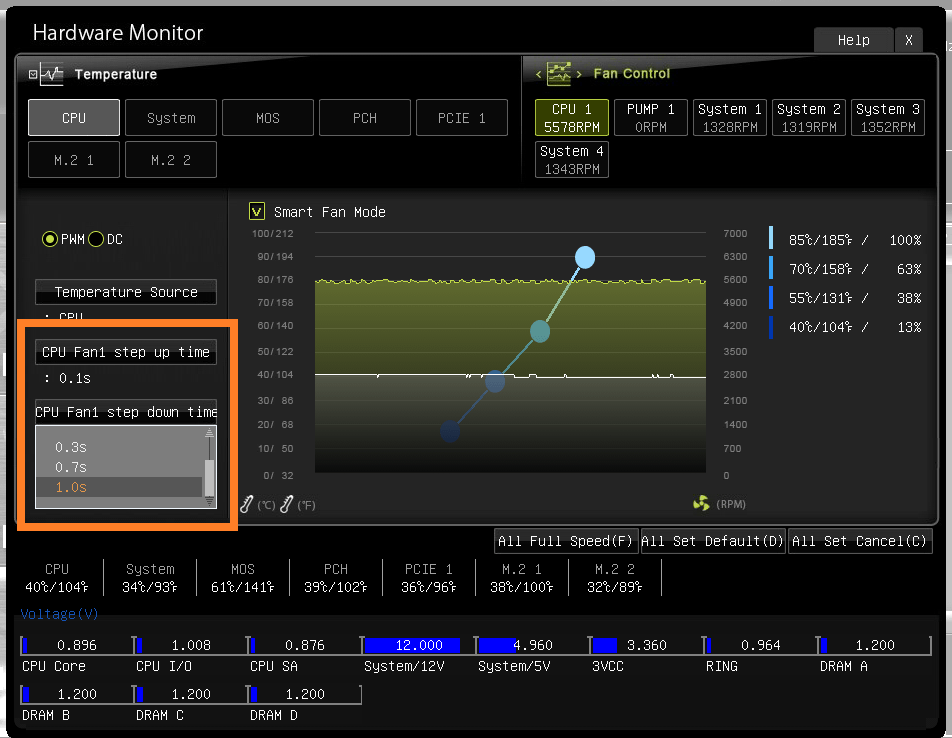Screen dimensions: 952x738
Task: Switch to the MOS temperature tab
Action: (x=268, y=118)
